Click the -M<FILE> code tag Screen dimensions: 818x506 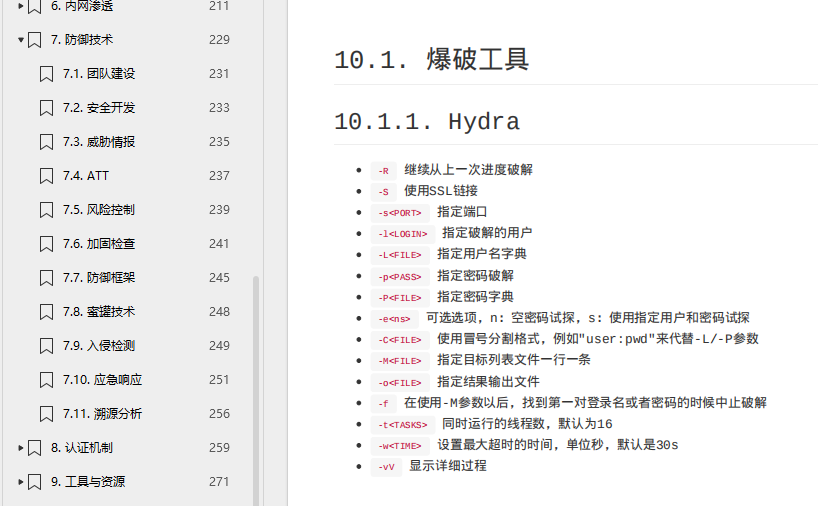pos(400,361)
